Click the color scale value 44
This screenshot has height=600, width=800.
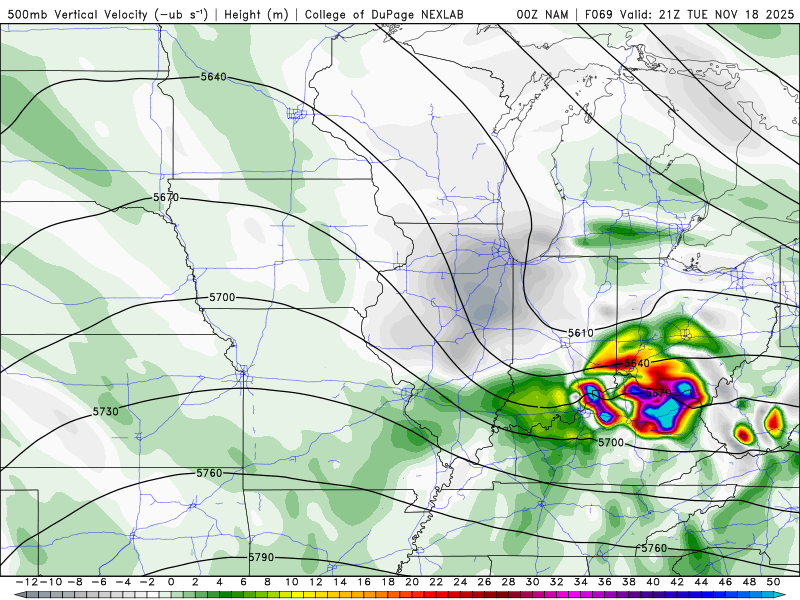(x=701, y=582)
